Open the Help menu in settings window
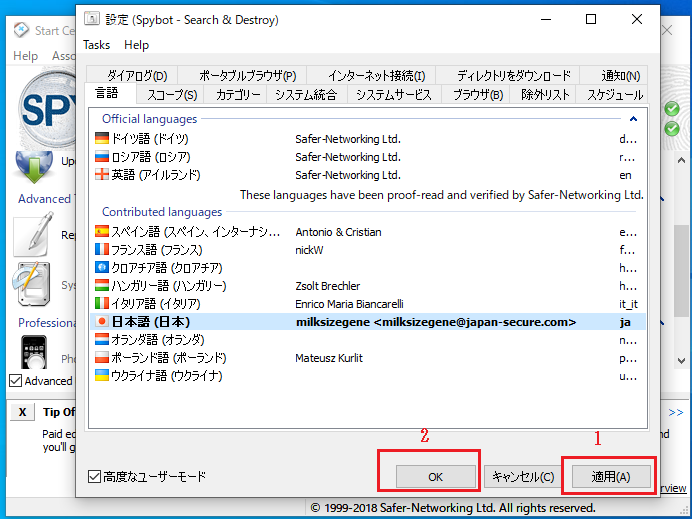Viewport: 692px width, 519px height. point(136,45)
